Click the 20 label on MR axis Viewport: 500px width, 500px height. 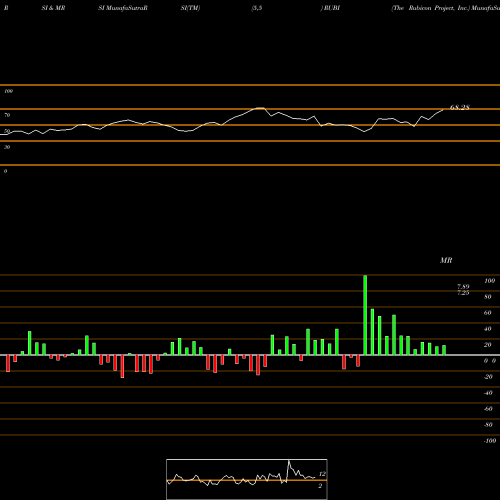point(488,345)
